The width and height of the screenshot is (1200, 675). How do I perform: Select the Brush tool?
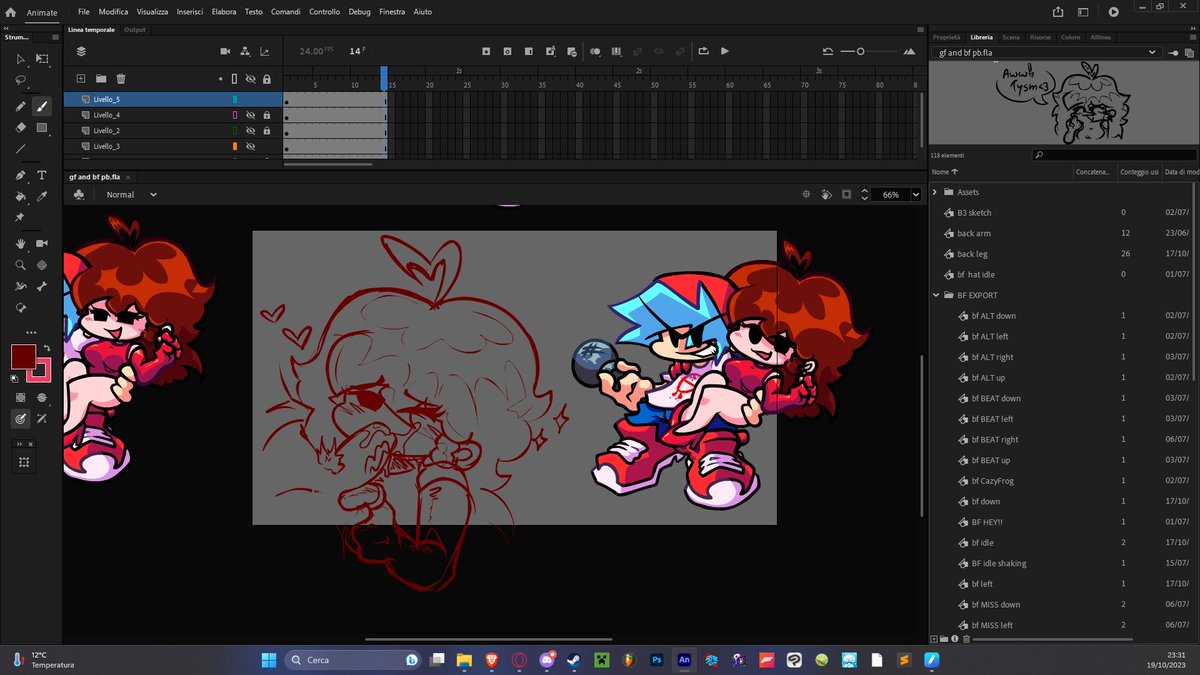[x=42, y=107]
